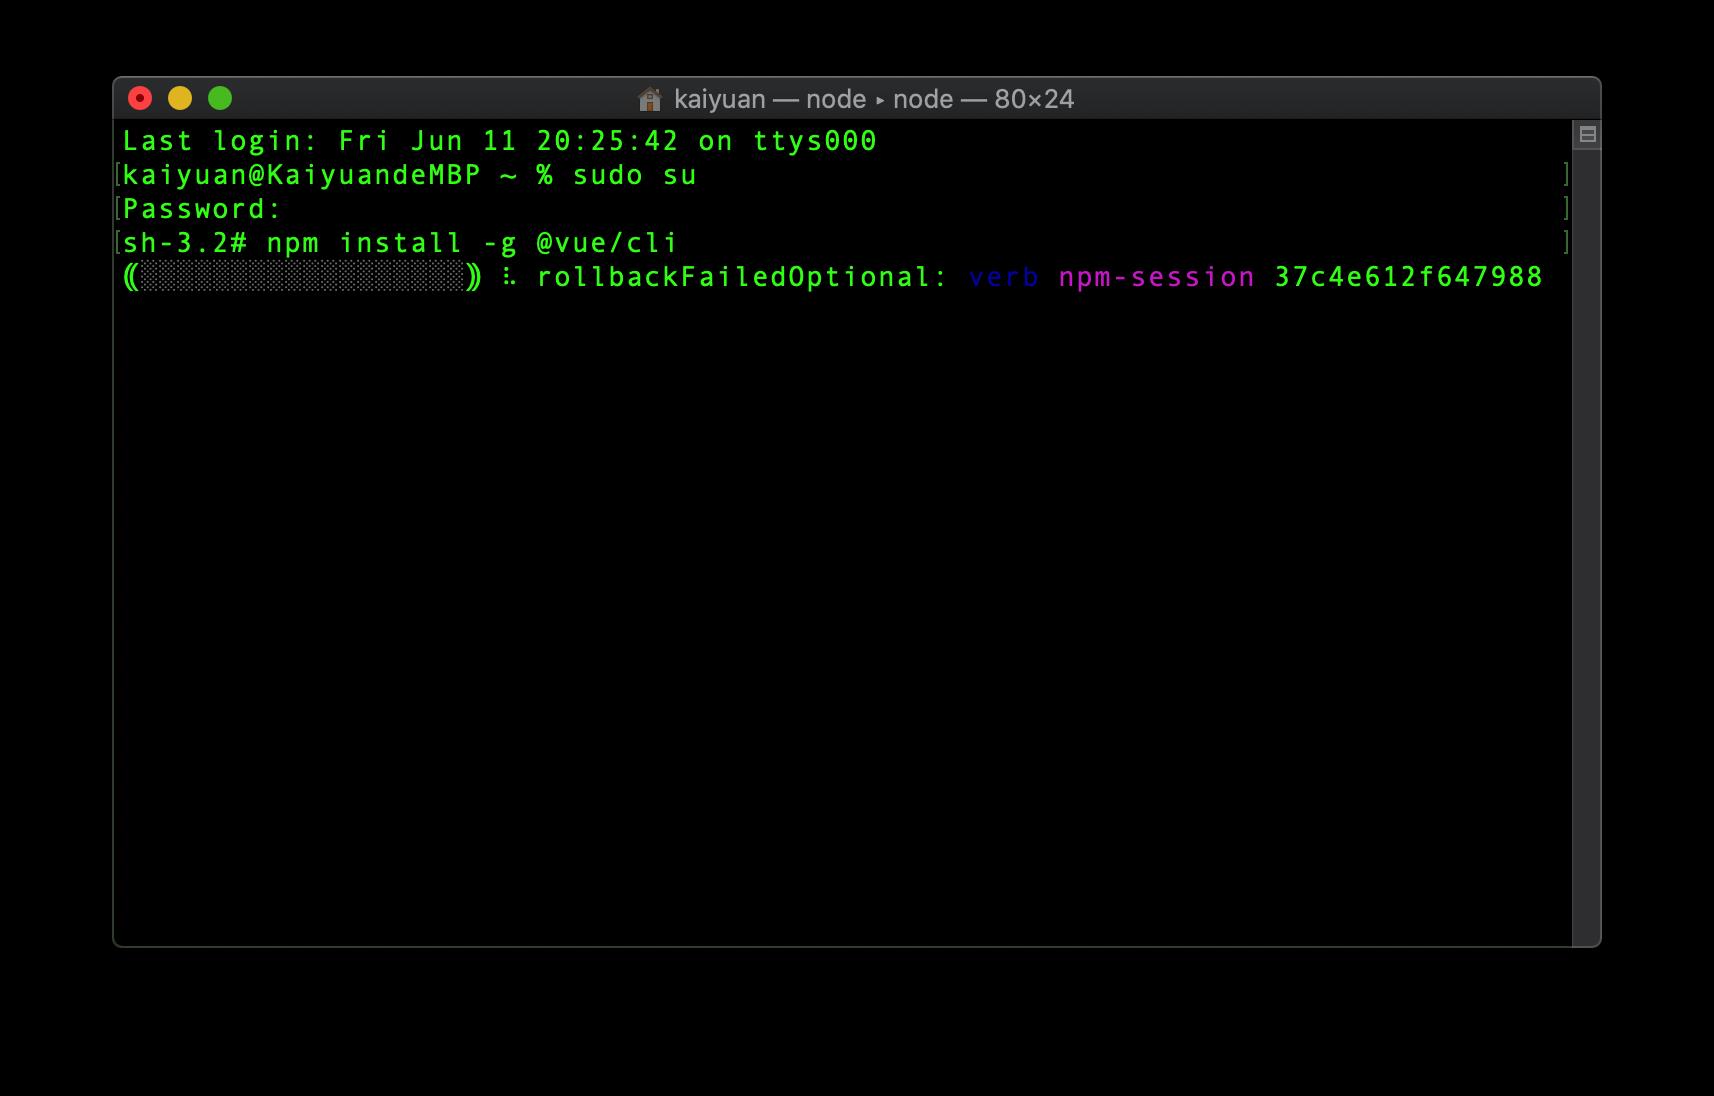Viewport: 1714px width, 1096px height.
Task: Click the split pane icon near the scrollbar
Action: click(x=1587, y=134)
